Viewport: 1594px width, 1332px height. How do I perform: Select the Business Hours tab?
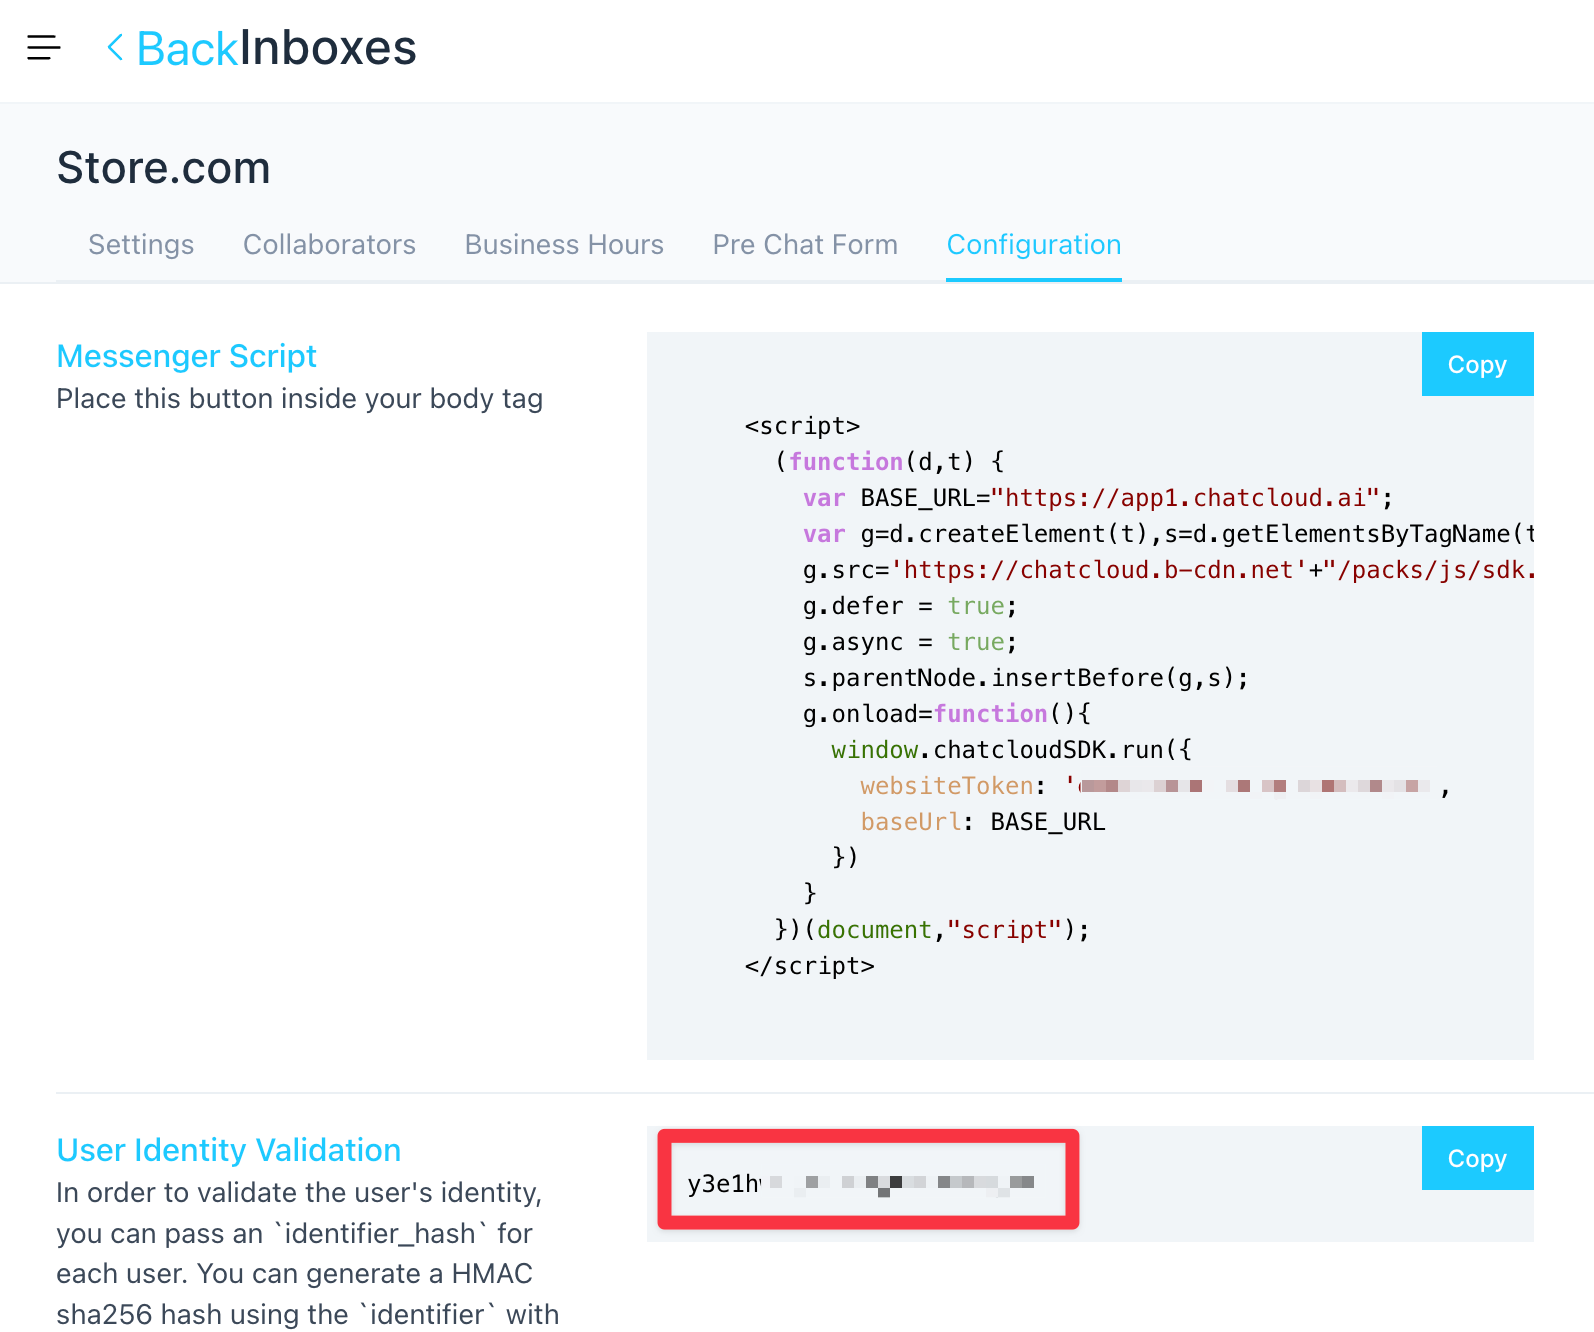coord(564,245)
